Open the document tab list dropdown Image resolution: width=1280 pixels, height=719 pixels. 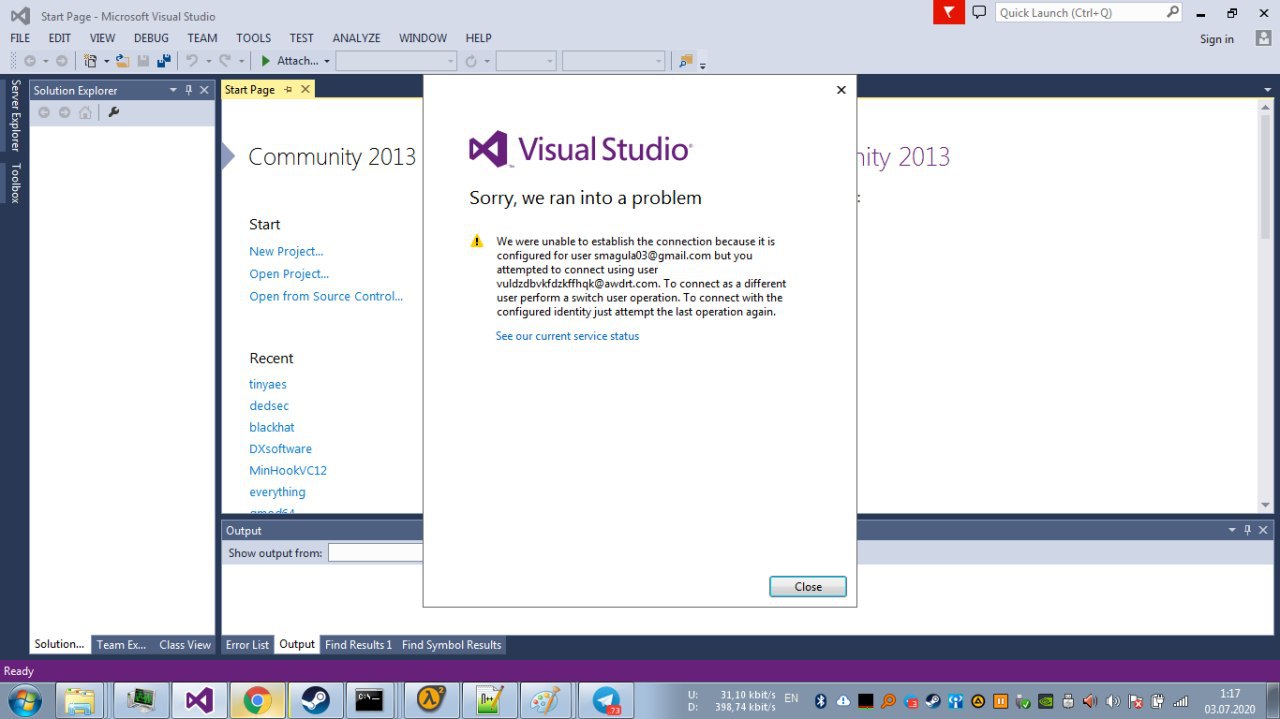[1267, 90]
